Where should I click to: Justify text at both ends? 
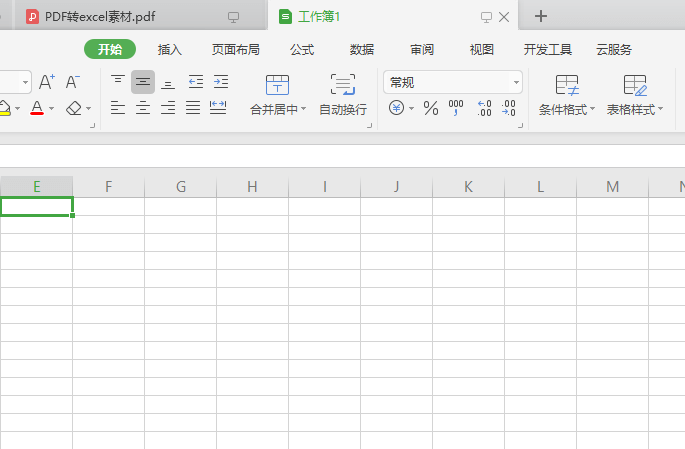[x=193, y=107]
